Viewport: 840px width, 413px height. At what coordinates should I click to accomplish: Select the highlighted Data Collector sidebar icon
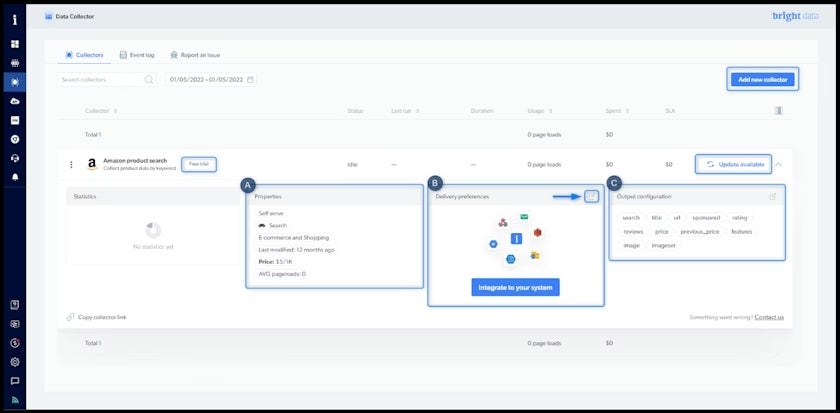(14, 82)
